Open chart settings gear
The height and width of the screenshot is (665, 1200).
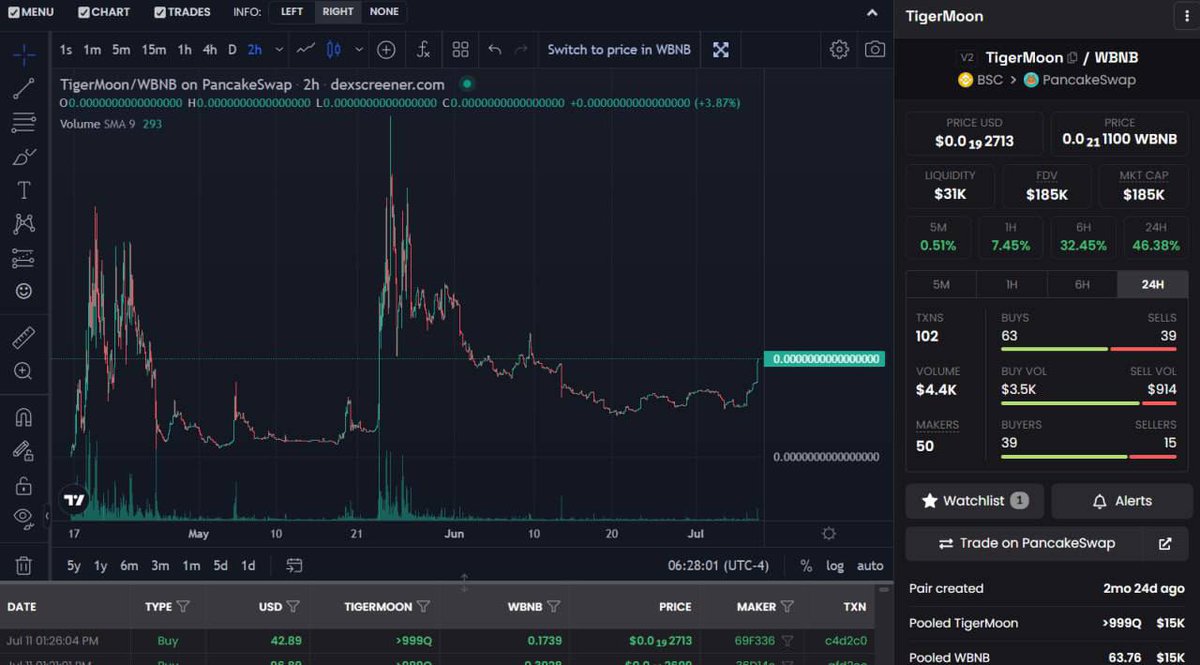tap(839, 50)
